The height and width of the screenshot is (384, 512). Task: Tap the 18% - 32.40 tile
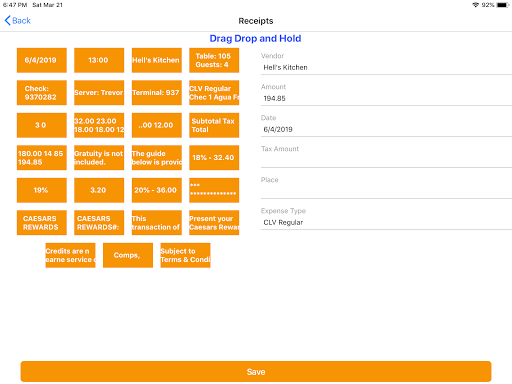click(214, 158)
